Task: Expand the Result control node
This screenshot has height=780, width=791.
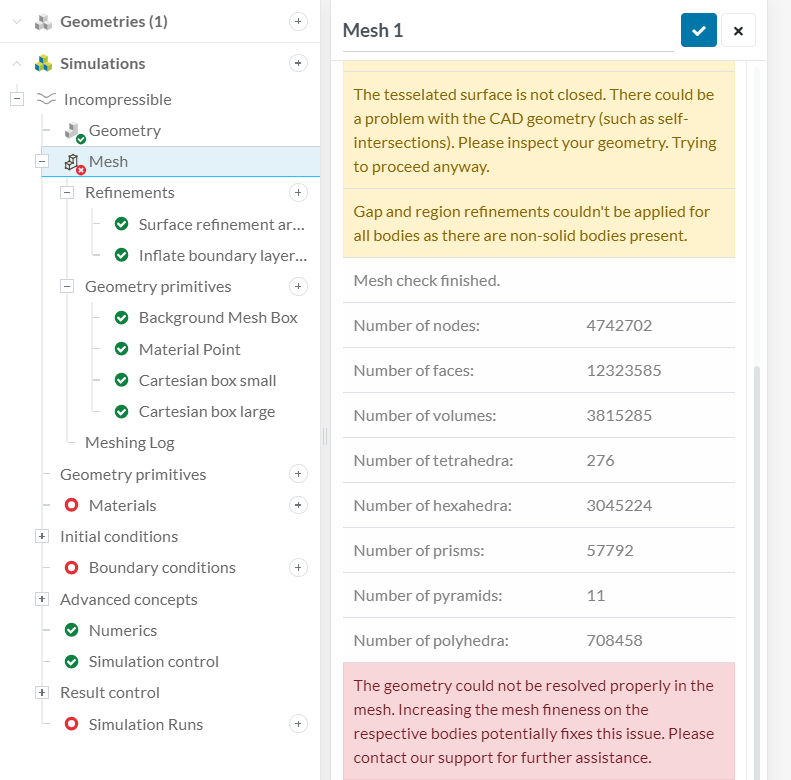Action: pos(42,692)
